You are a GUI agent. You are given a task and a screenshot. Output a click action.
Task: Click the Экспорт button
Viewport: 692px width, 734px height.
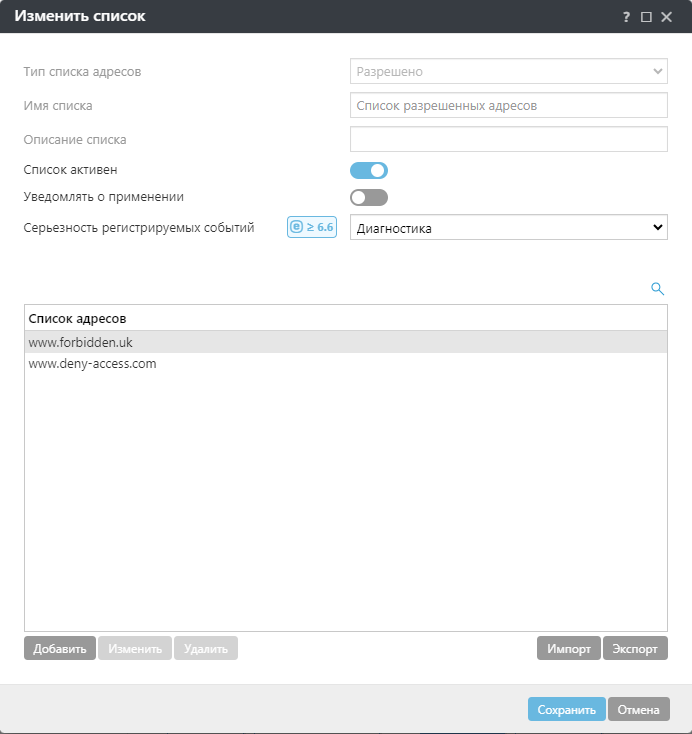pos(635,648)
